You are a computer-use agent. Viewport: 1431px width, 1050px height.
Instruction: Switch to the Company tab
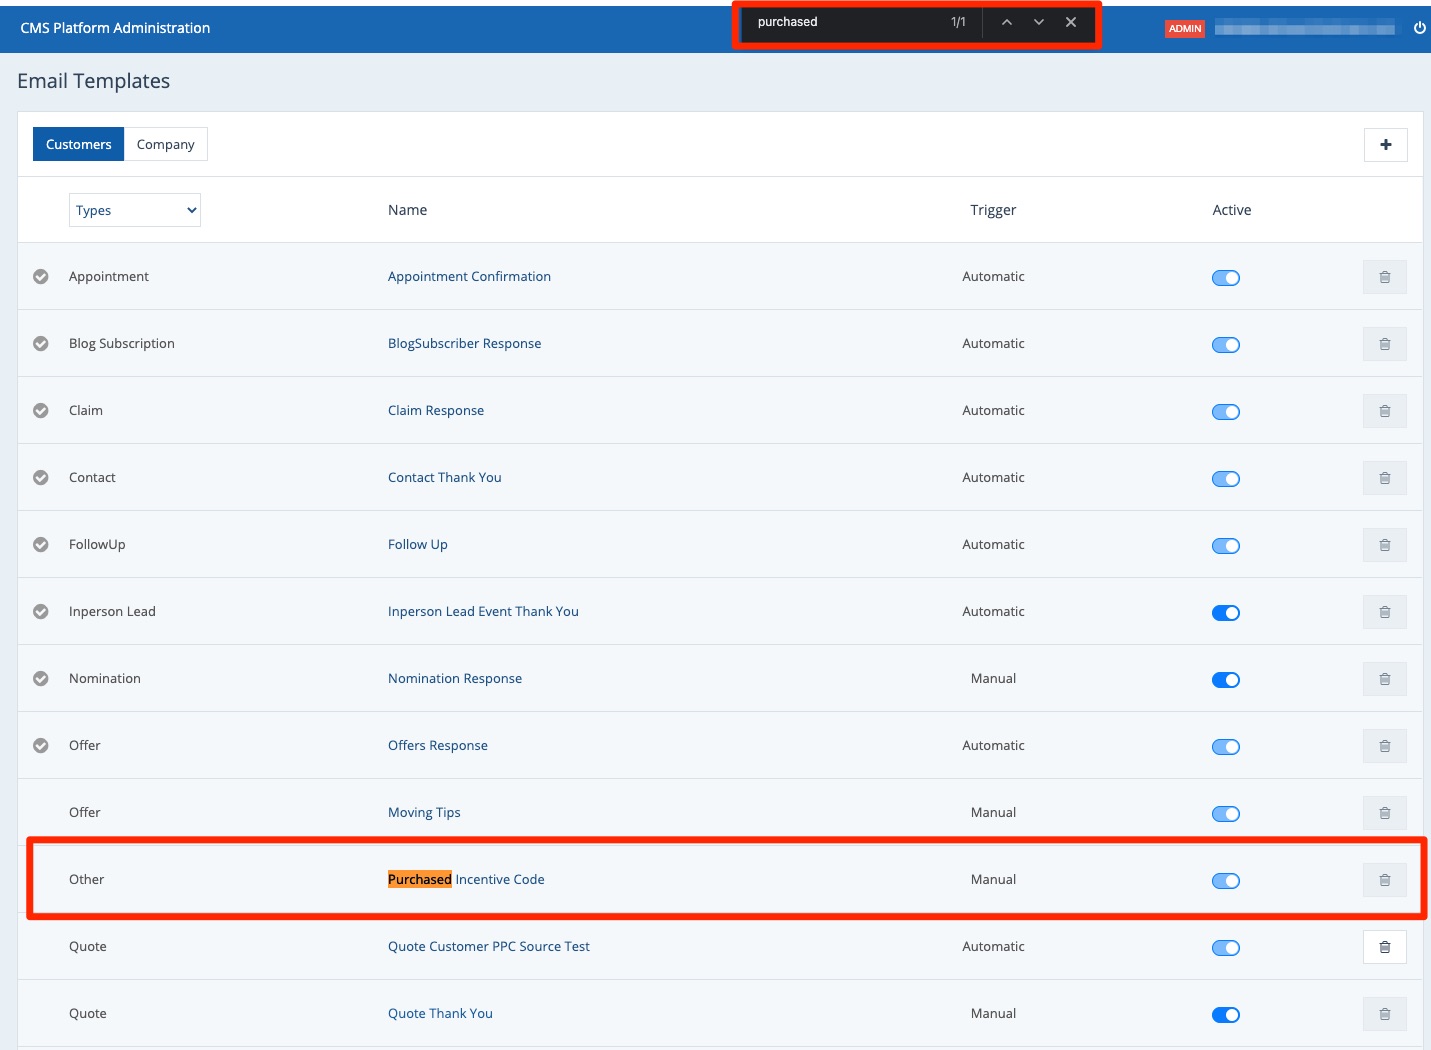pos(165,144)
